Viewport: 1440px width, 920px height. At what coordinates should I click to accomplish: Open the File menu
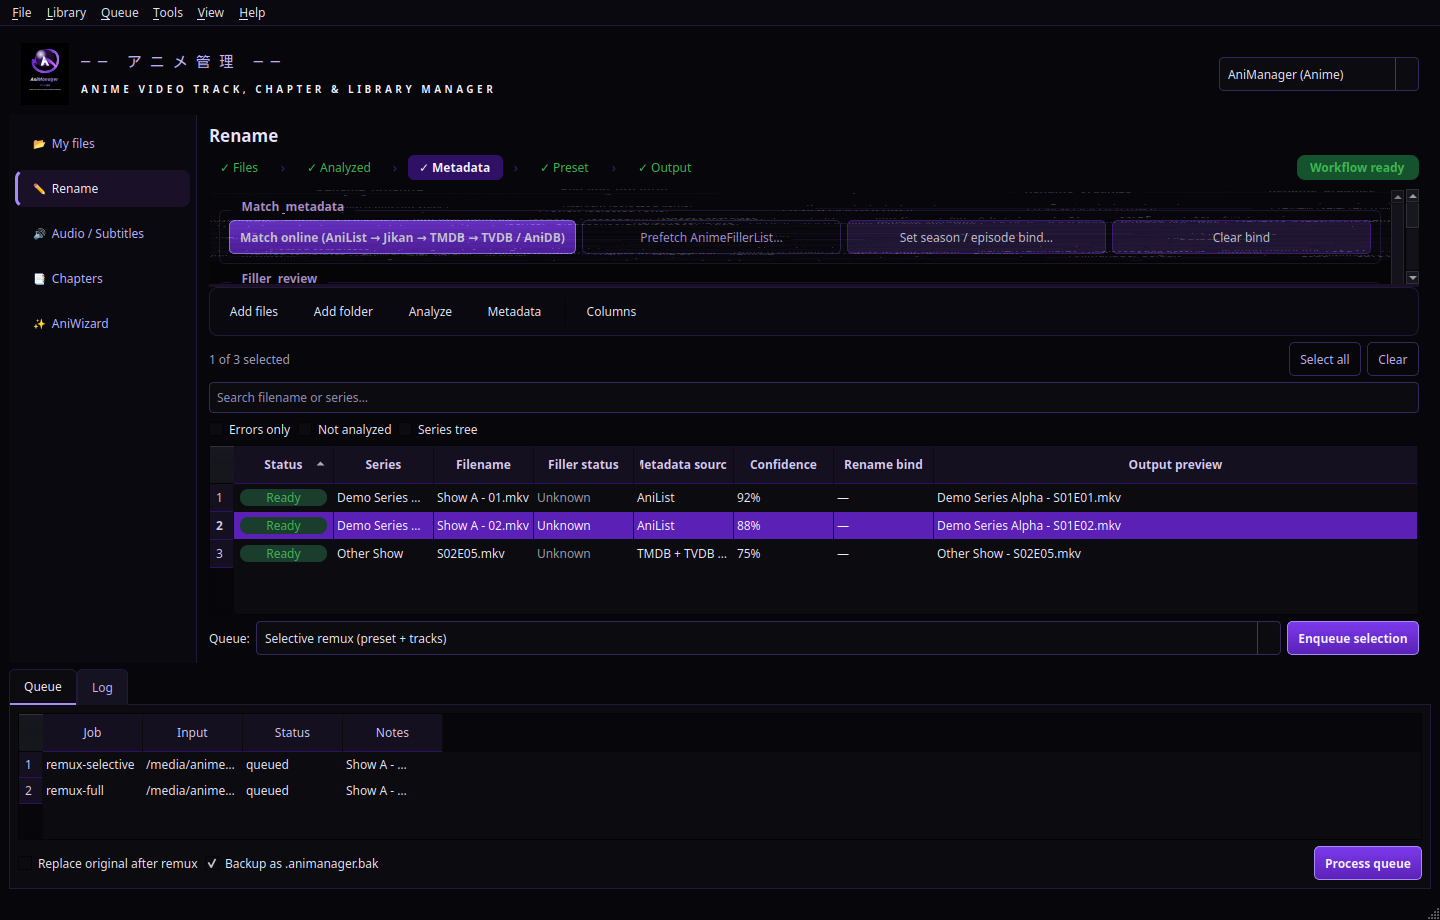tap(22, 13)
